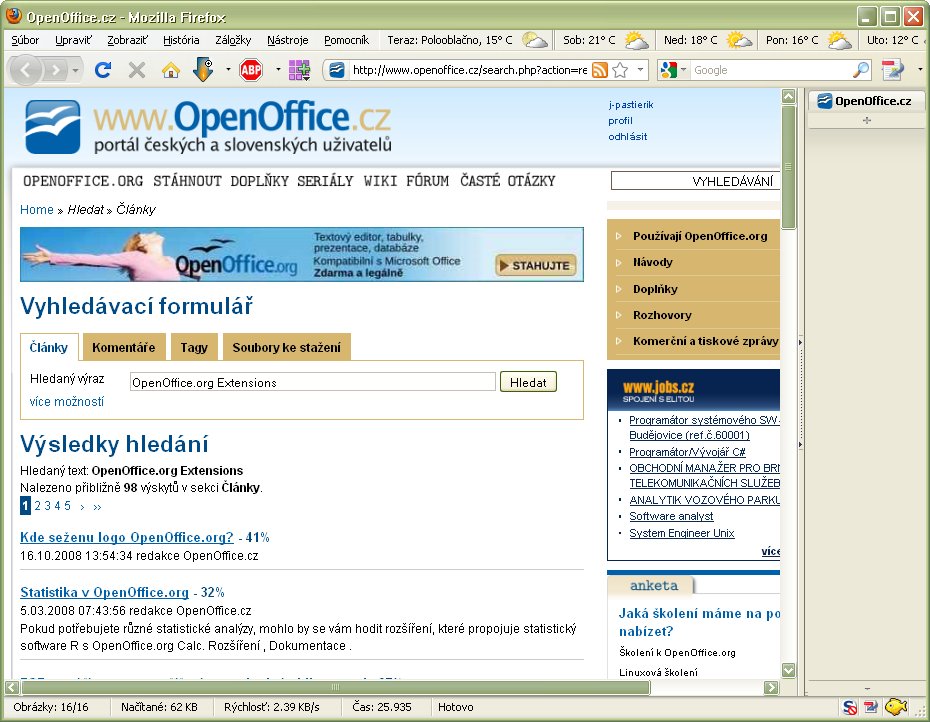Click the Adblock Plus ABP icon
This screenshot has height=722, width=930.
click(x=251, y=70)
